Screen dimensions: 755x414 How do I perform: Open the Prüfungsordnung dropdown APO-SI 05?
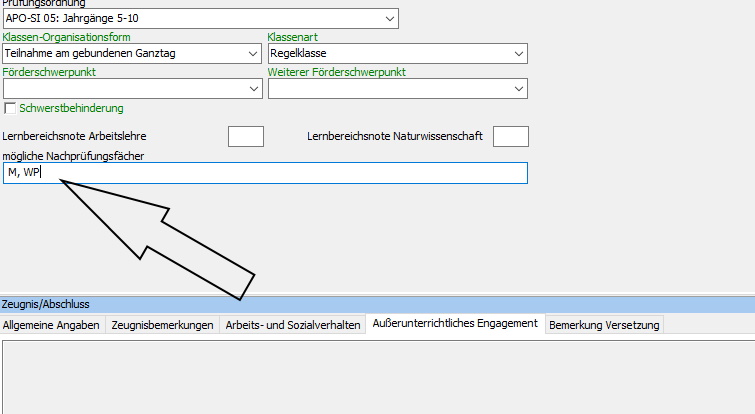[200, 19]
